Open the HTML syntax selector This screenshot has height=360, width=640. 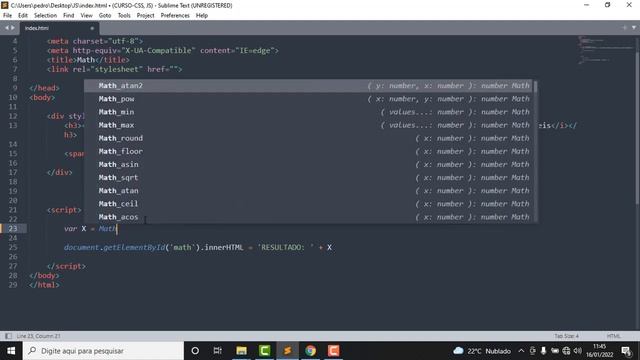pyautogui.click(x=613, y=336)
